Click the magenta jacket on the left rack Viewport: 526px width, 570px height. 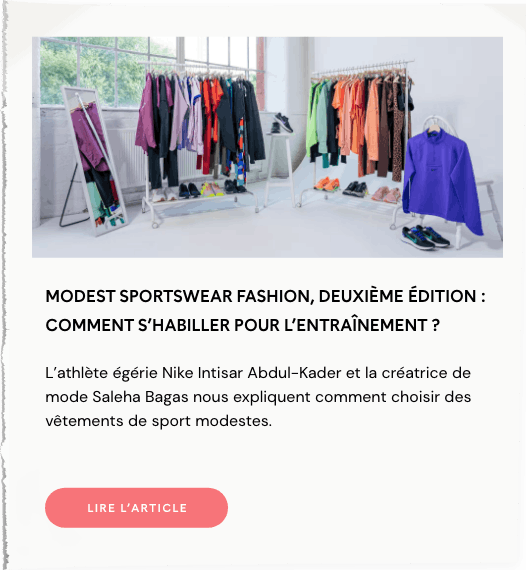[x=145, y=115]
